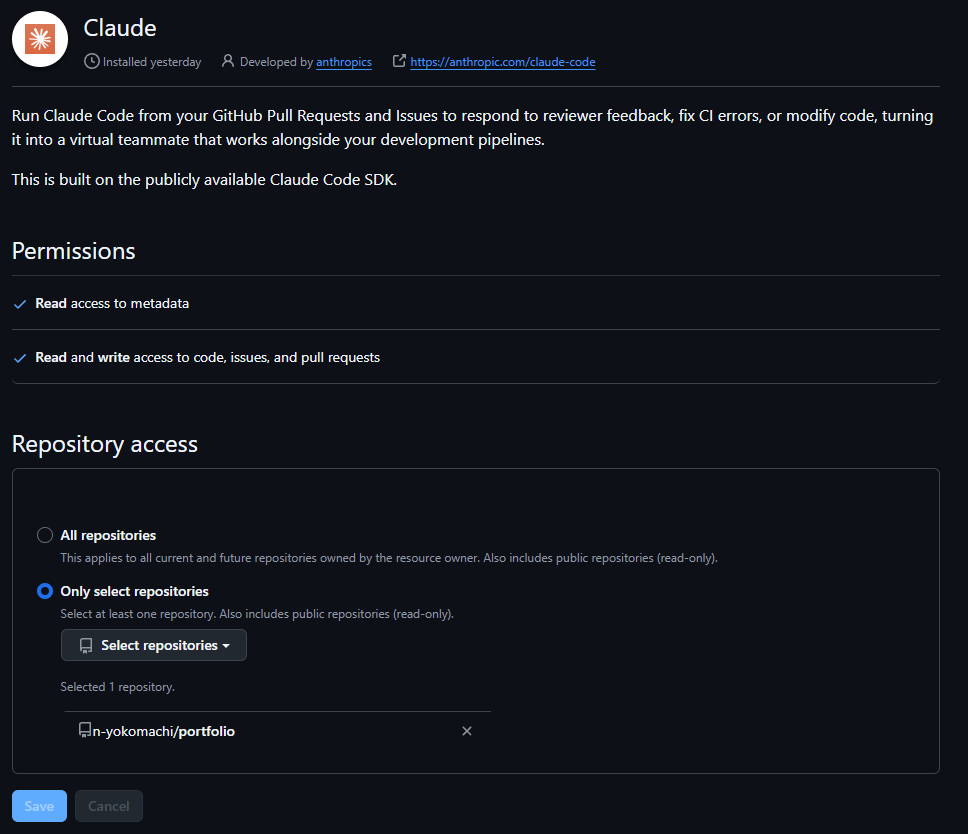Click the Cancel button
The height and width of the screenshot is (834, 968).
tap(109, 806)
